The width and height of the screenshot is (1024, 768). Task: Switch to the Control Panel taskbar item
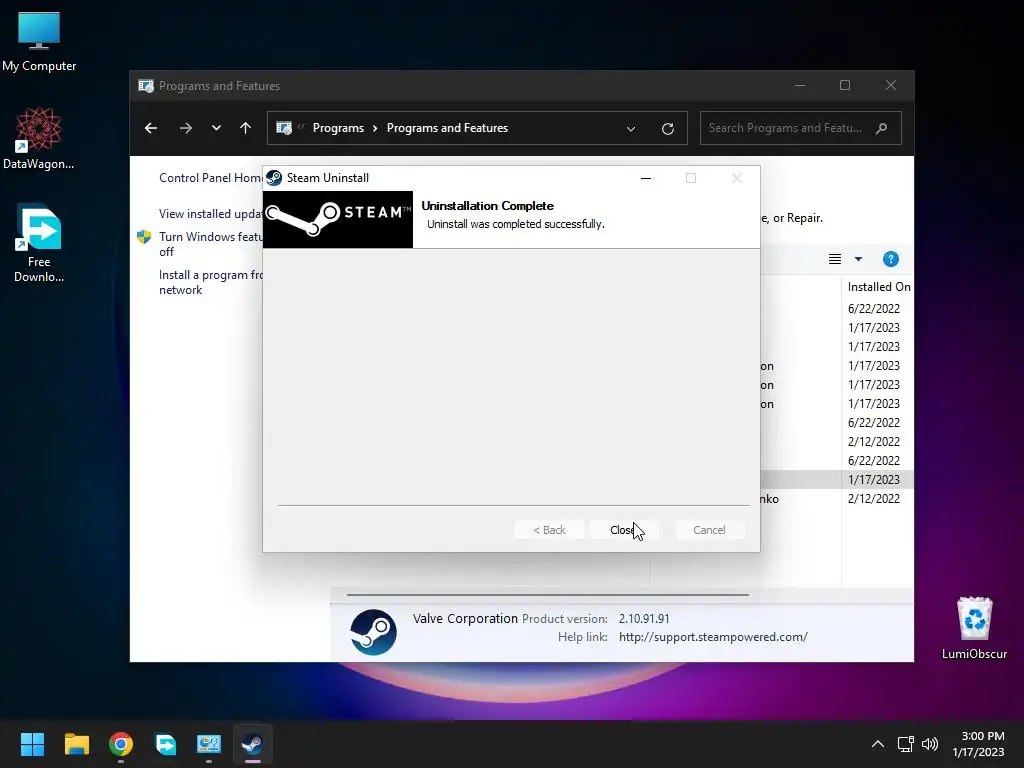click(x=209, y=744)
